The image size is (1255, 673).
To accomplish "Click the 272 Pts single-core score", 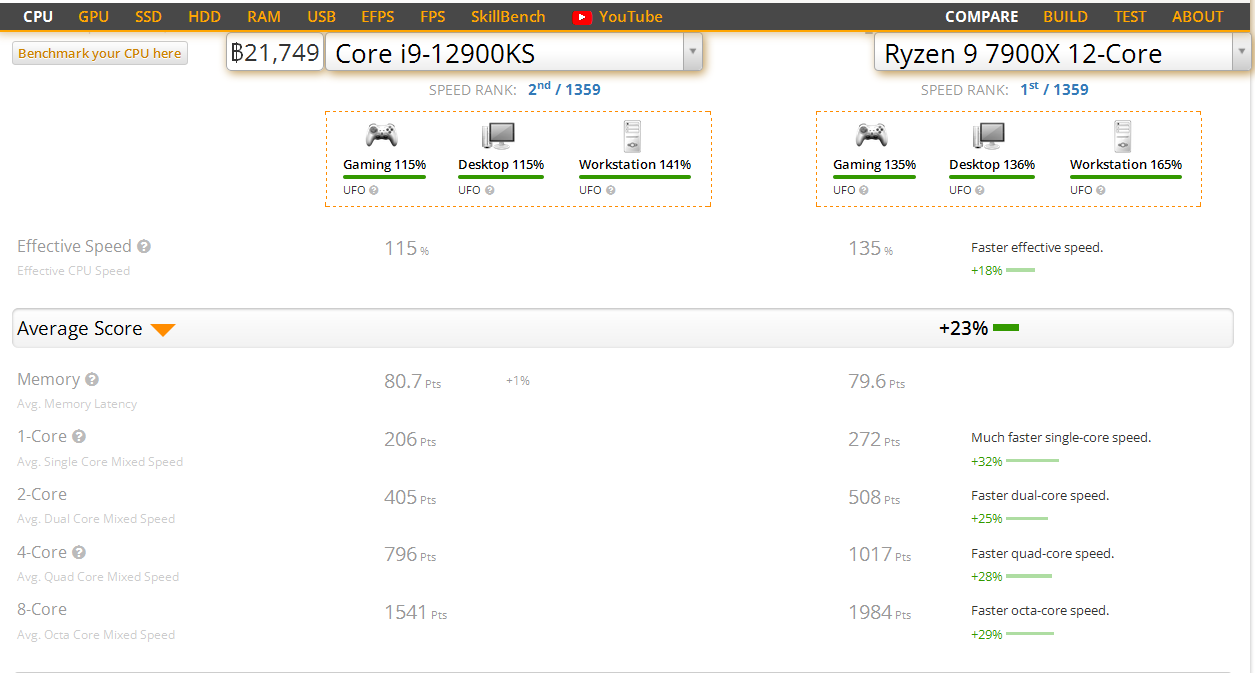I will pos(874,439).
